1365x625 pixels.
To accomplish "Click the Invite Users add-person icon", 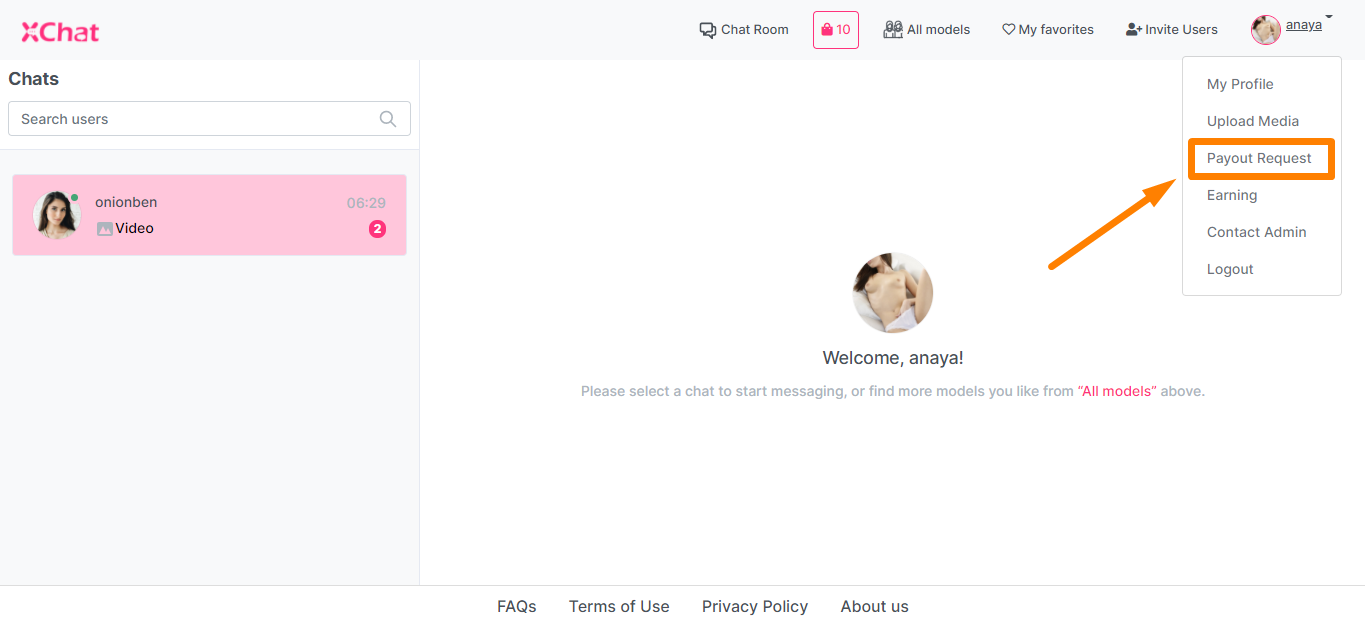I will (1134, 30).
